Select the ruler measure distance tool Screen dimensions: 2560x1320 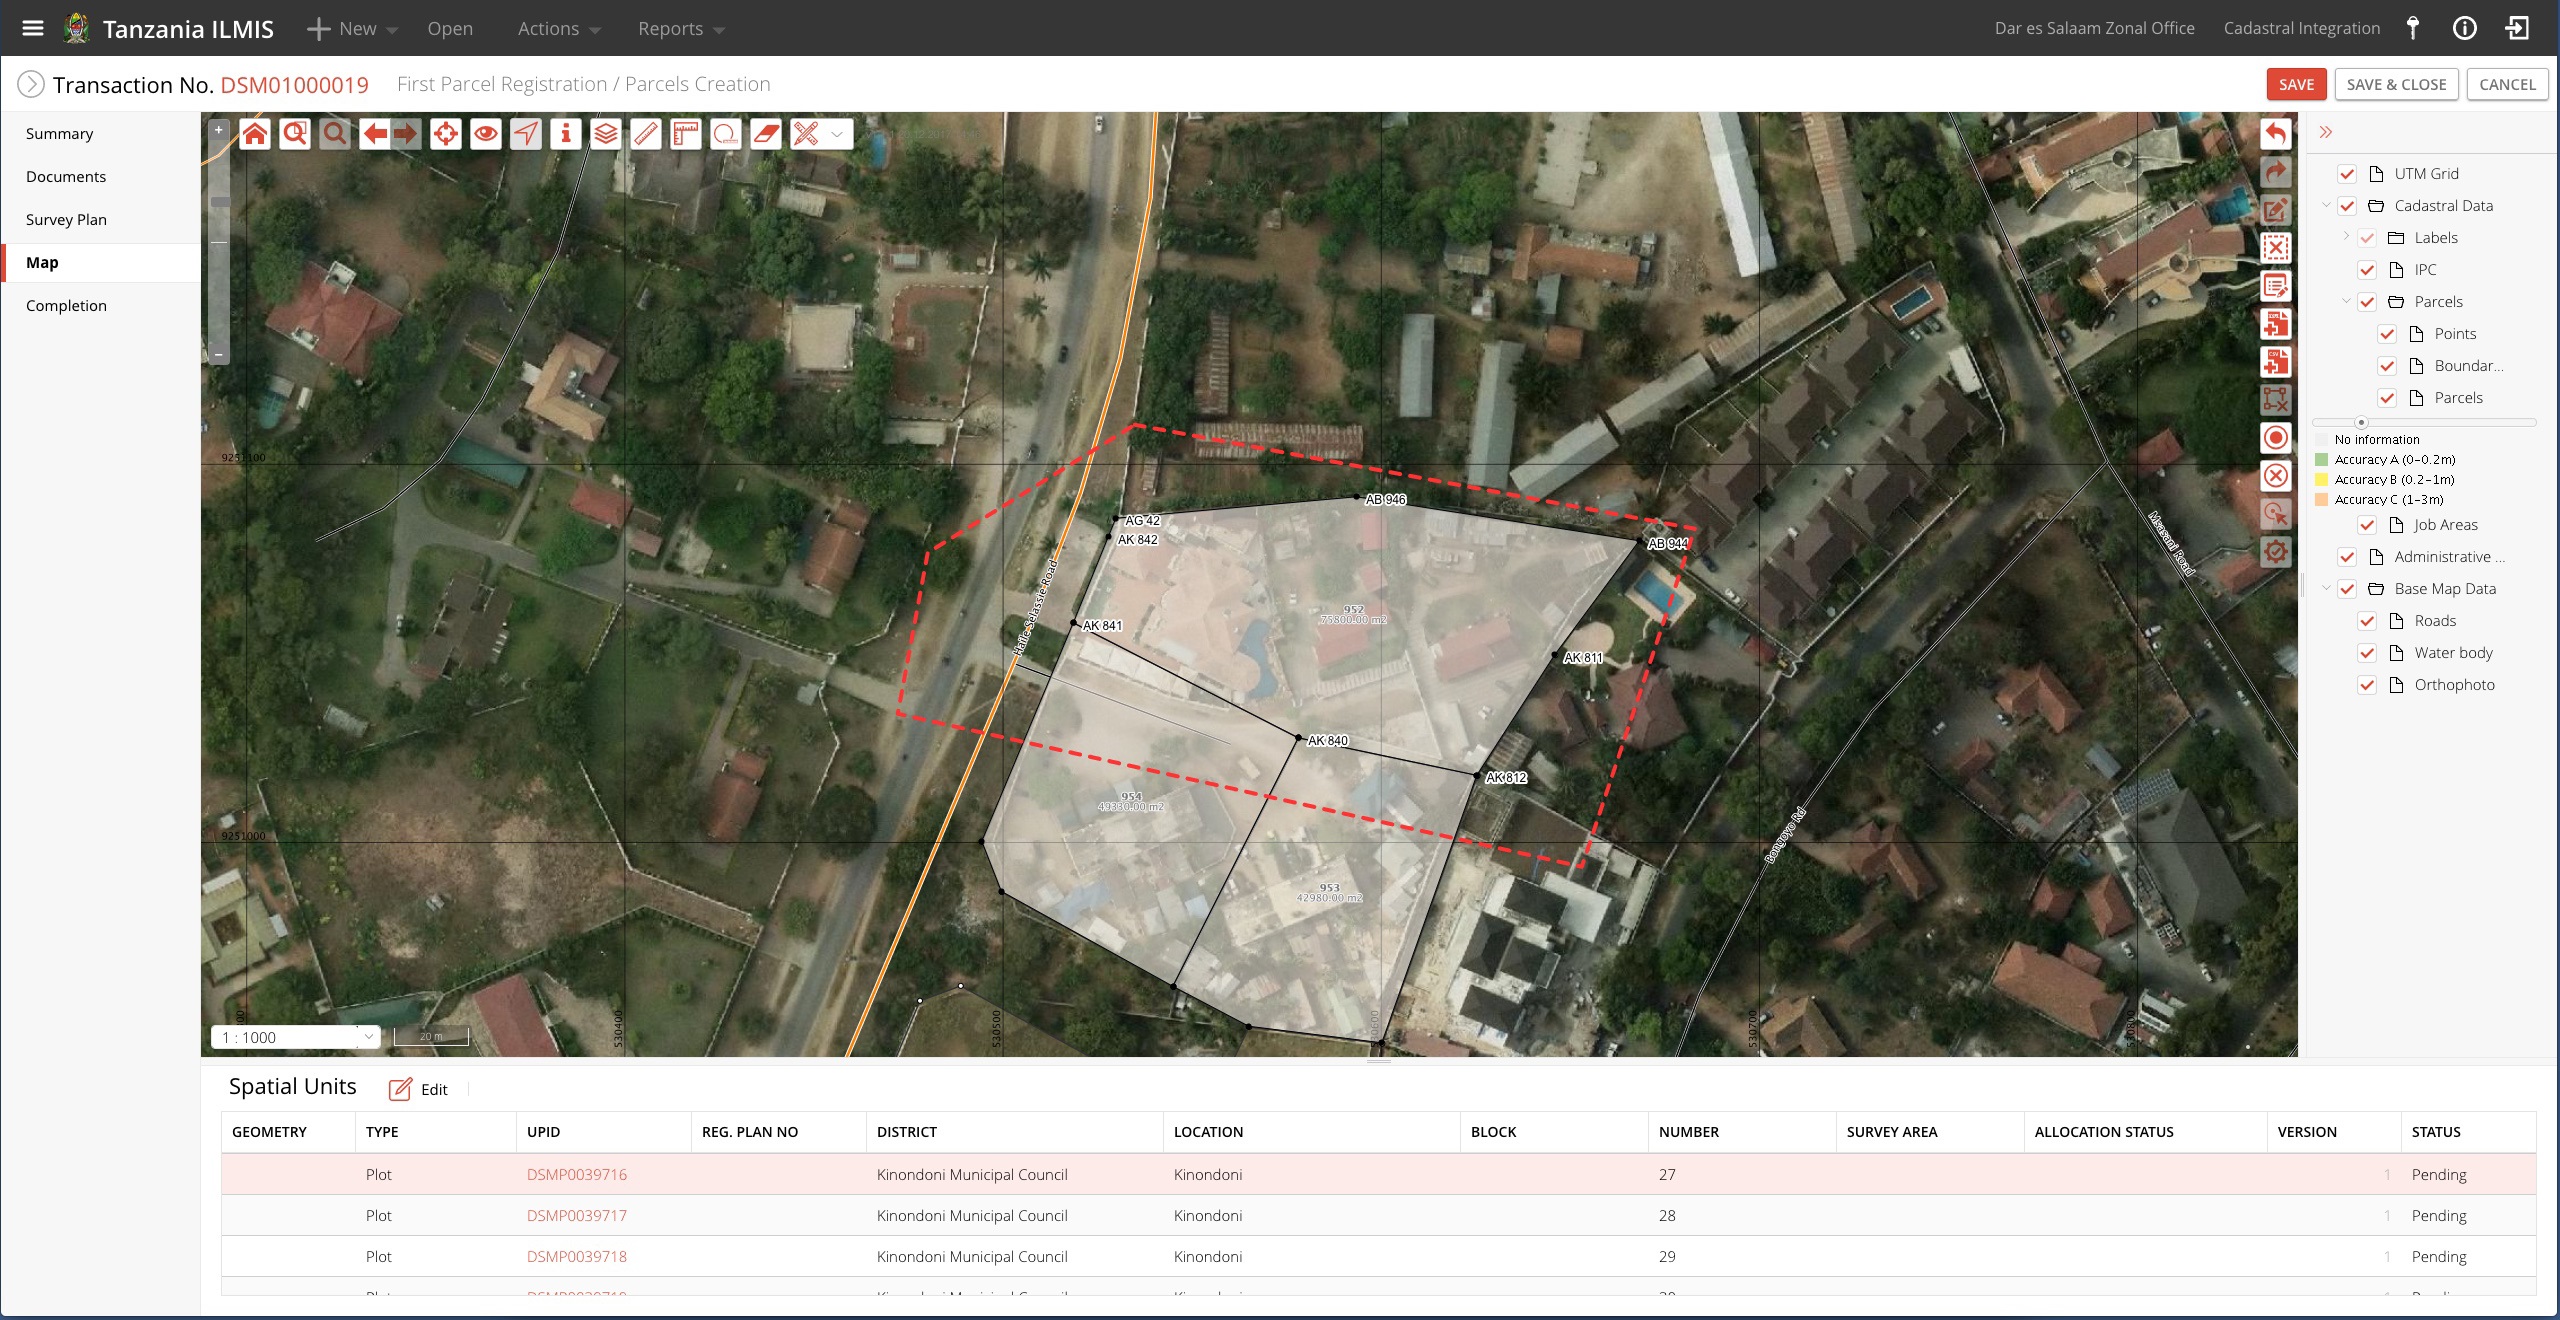646,134
